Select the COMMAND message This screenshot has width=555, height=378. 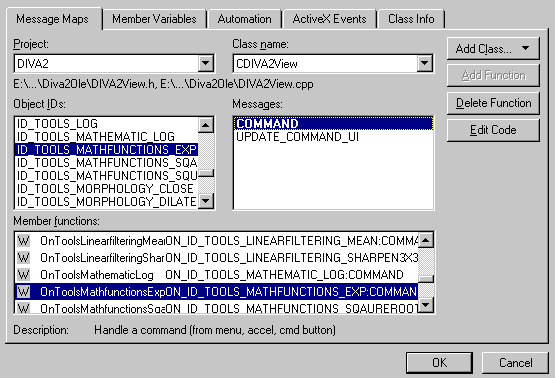click(333, 124)
